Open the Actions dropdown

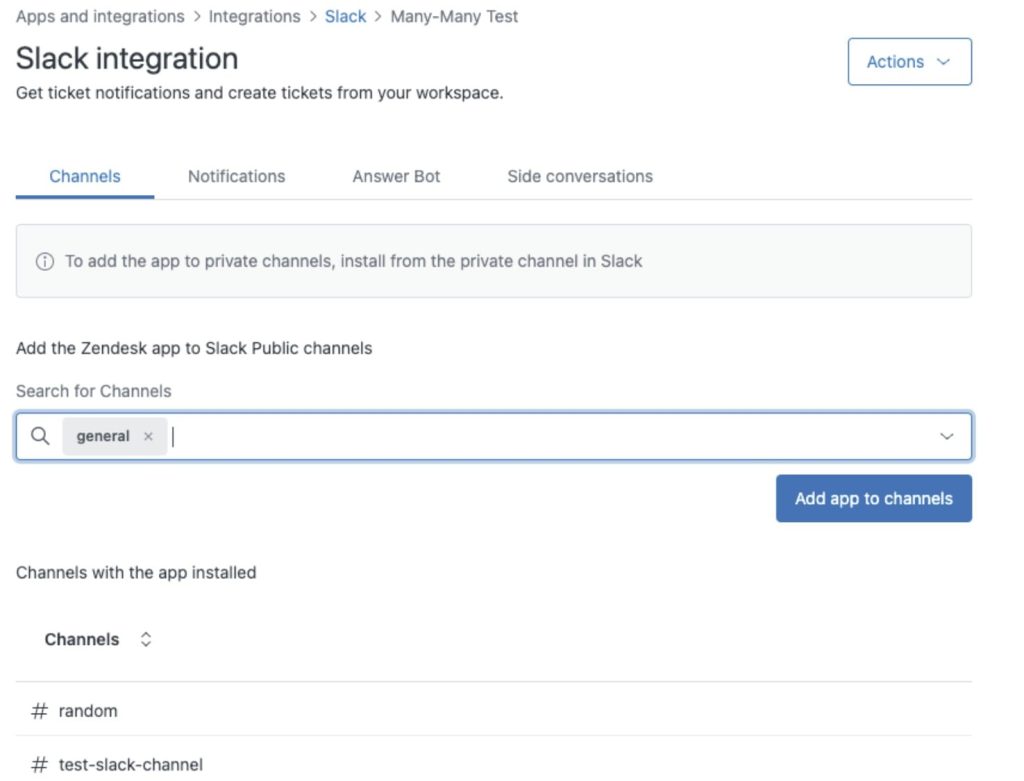click(x=909, y=61)
